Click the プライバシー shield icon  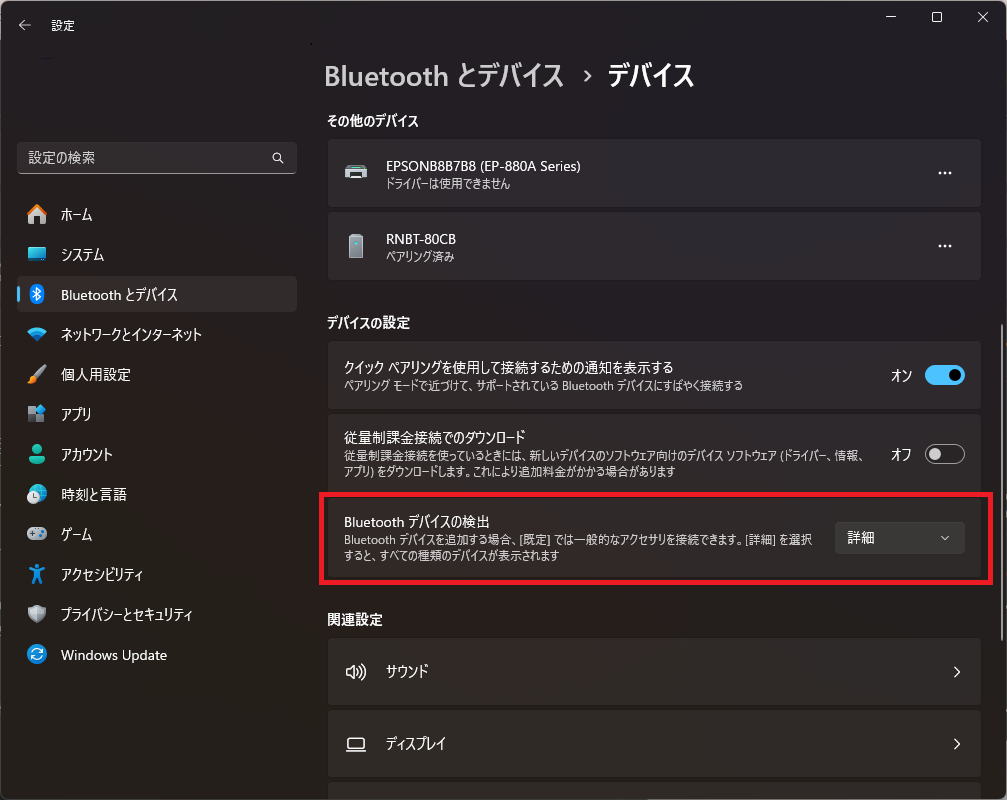click(37, 614)
